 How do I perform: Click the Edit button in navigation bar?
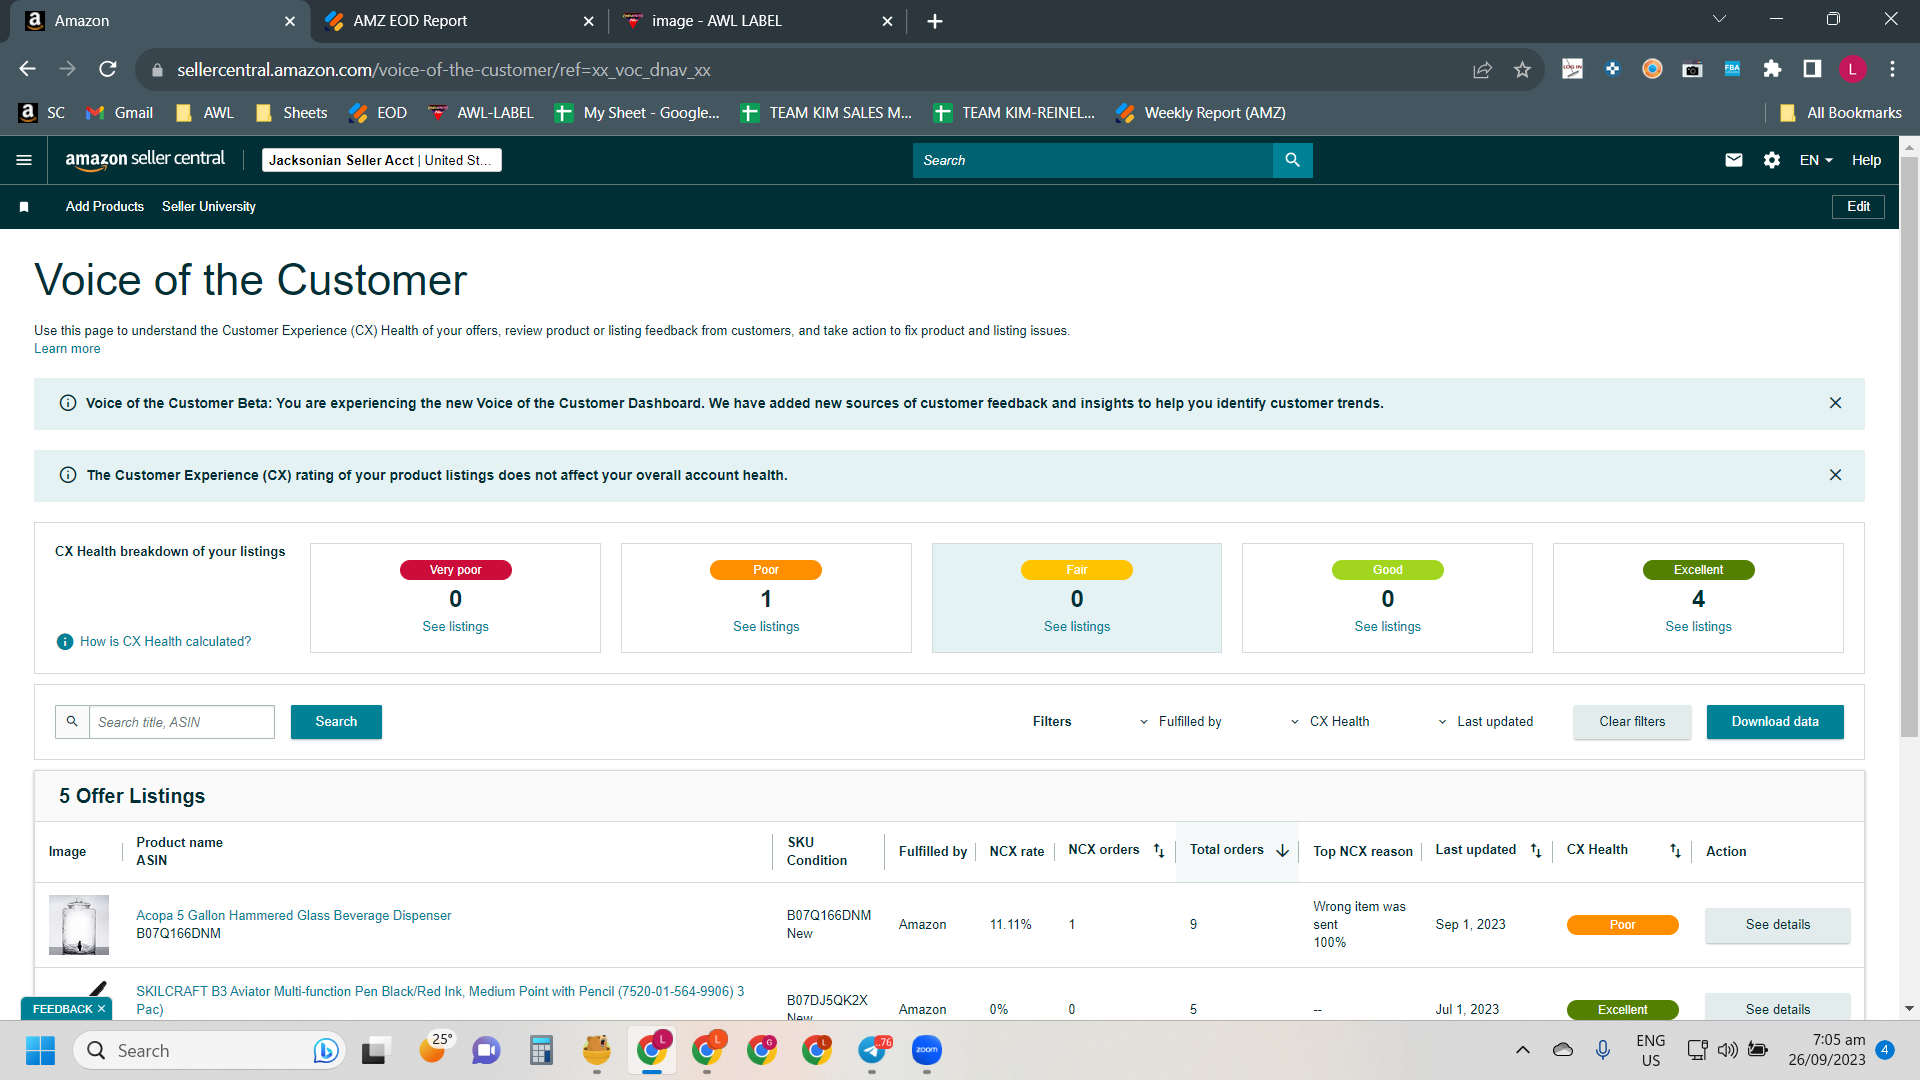click(1858, 207)
